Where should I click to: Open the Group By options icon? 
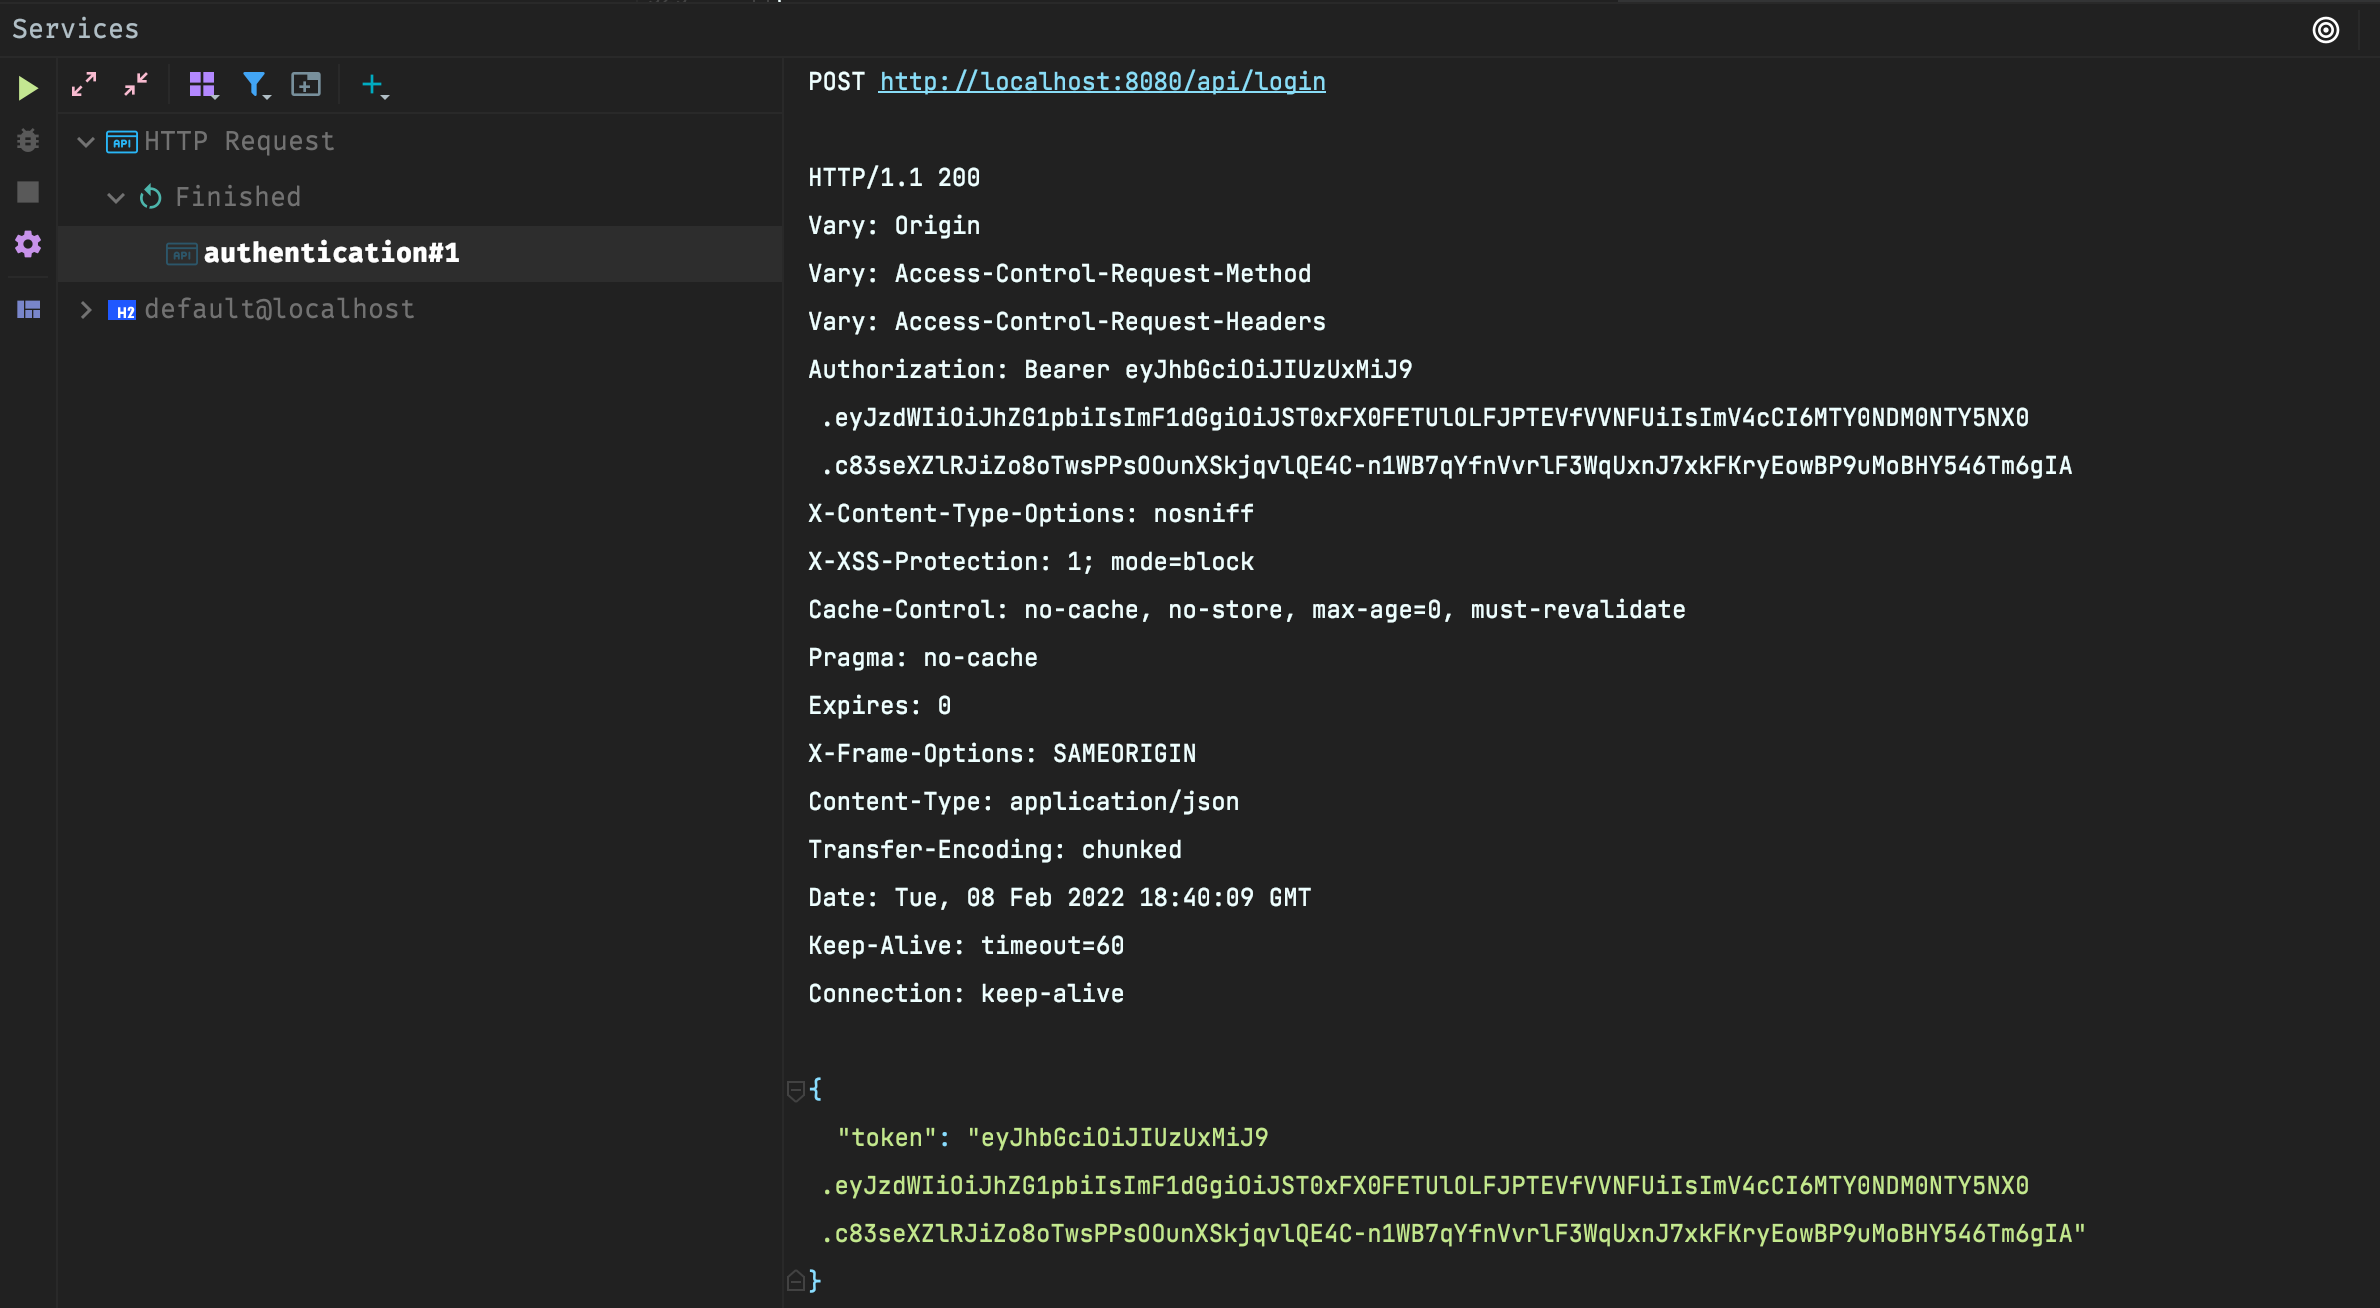pyautogui.click(x=203, y=85)
